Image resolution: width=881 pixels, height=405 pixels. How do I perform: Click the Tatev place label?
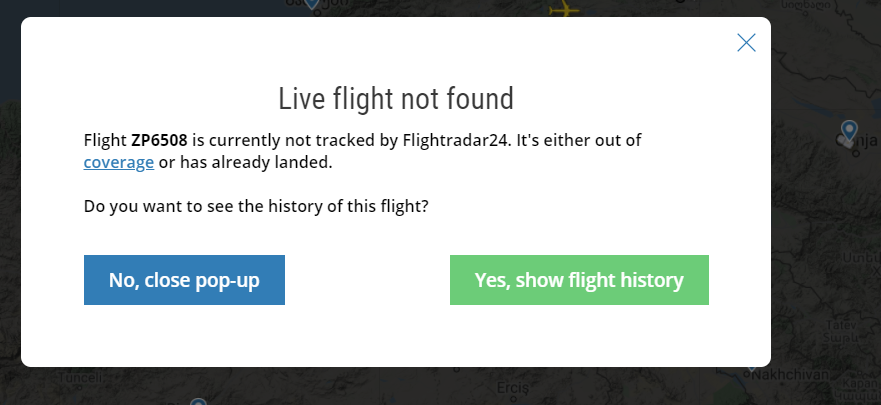(841, 326)
